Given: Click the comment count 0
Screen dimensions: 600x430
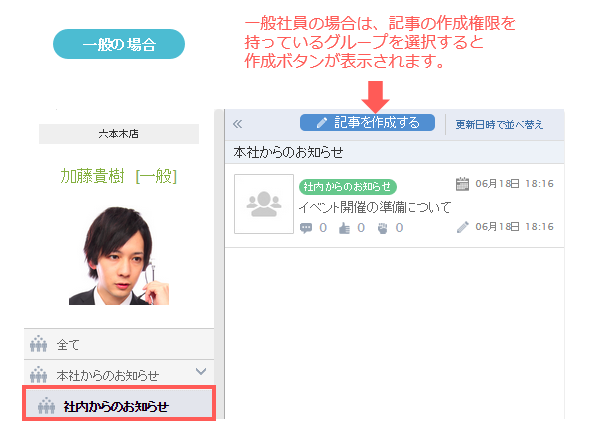Looking at the screenshot, I should point(323,228).
